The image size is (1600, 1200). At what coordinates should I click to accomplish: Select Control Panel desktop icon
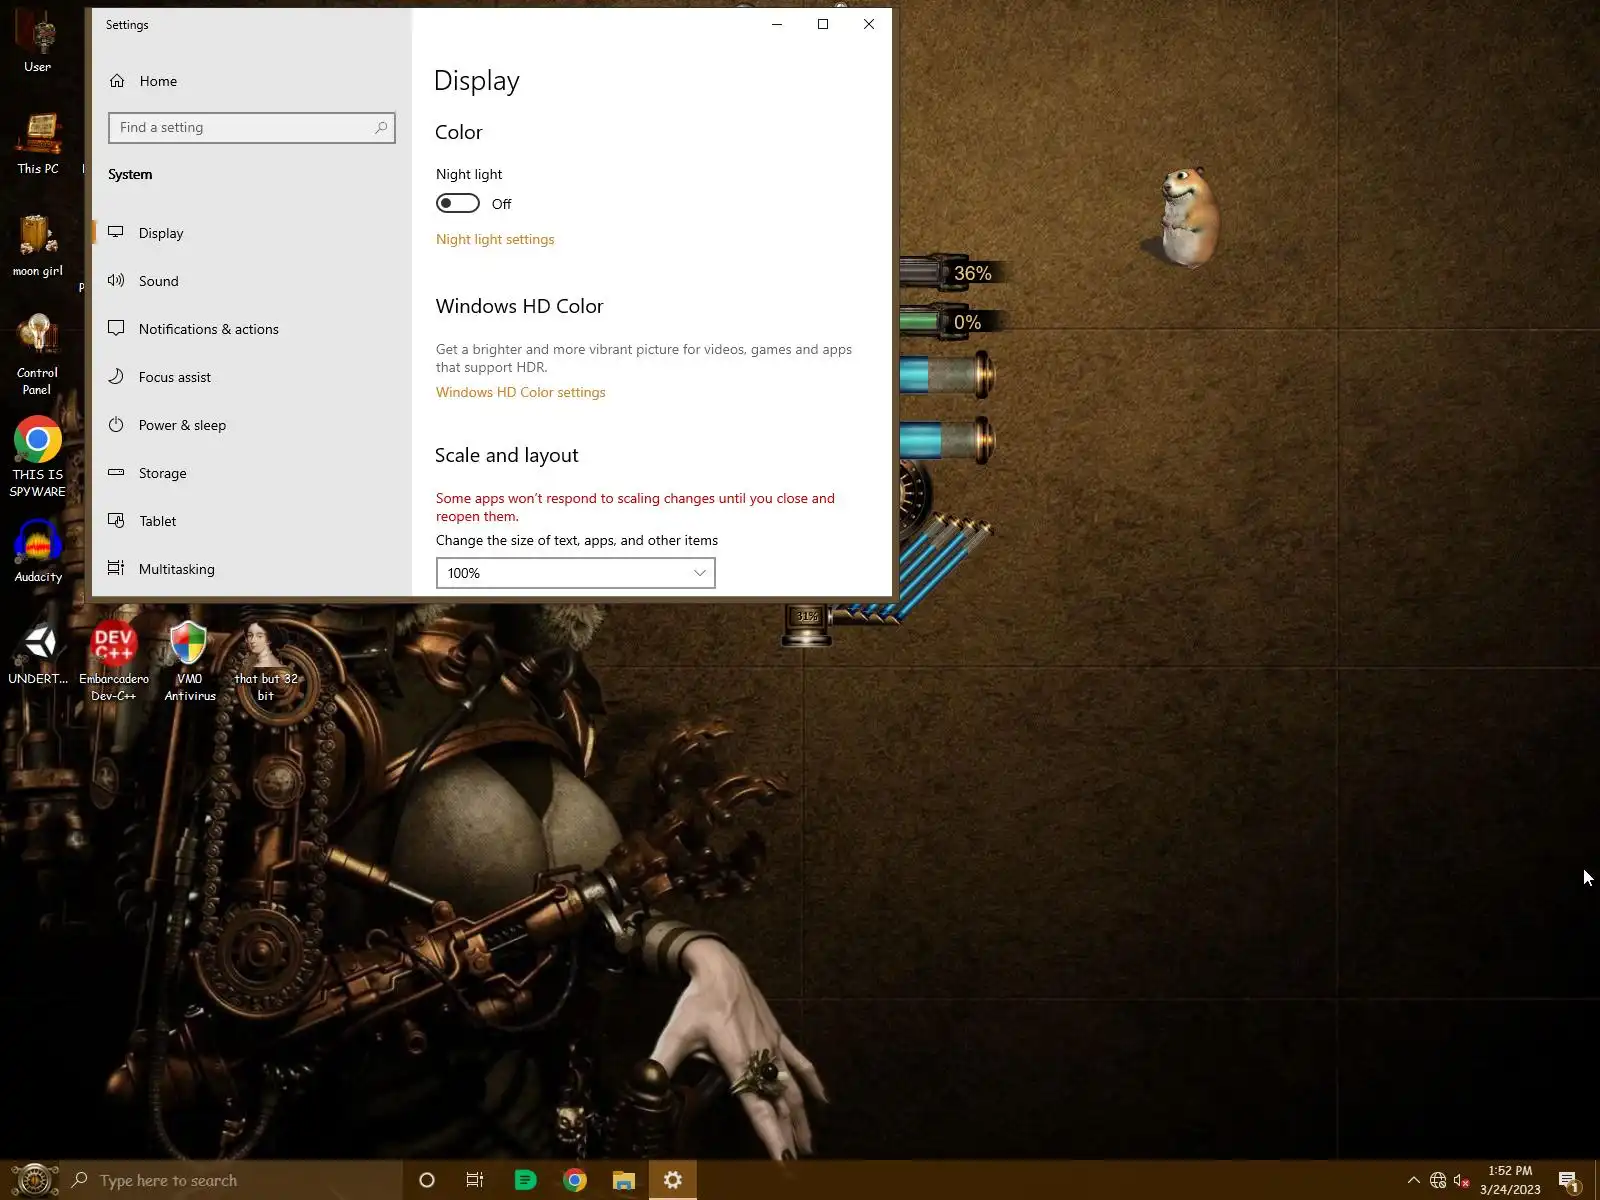coord(38,355)
